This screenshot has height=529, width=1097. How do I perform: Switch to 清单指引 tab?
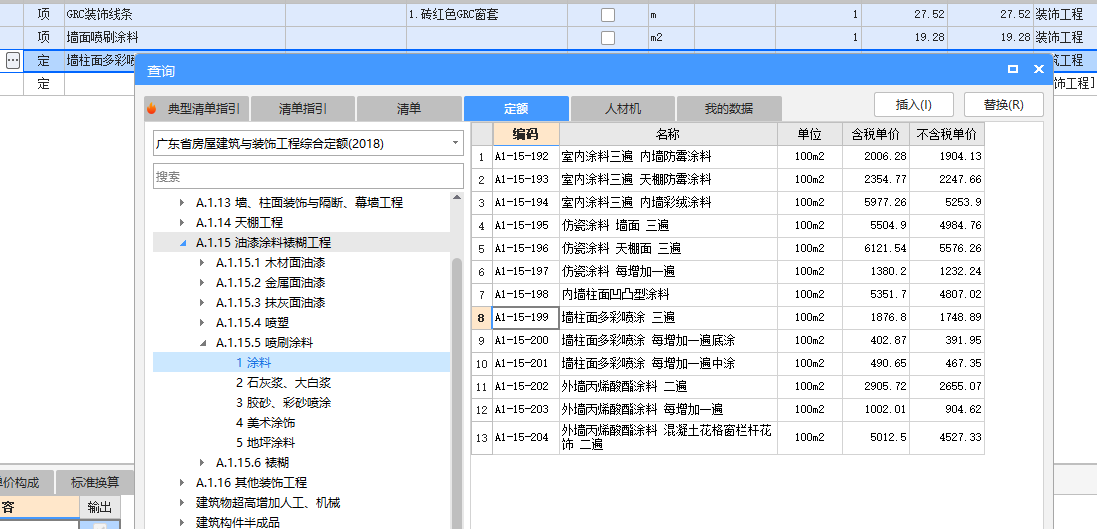click(x=303, y=109)
